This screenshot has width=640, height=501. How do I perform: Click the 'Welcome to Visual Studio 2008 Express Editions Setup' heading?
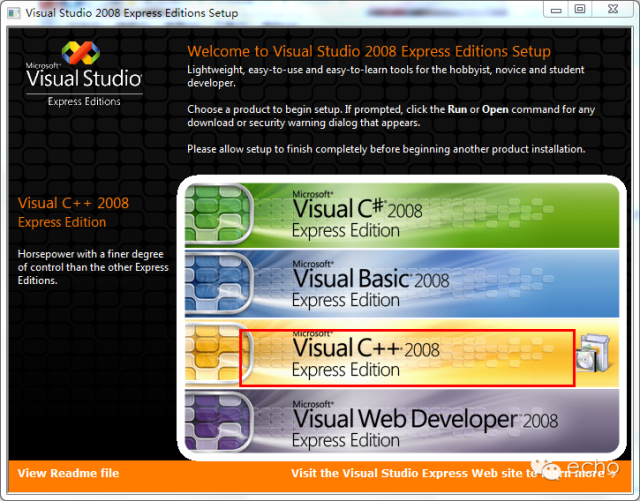pos(369,51)
